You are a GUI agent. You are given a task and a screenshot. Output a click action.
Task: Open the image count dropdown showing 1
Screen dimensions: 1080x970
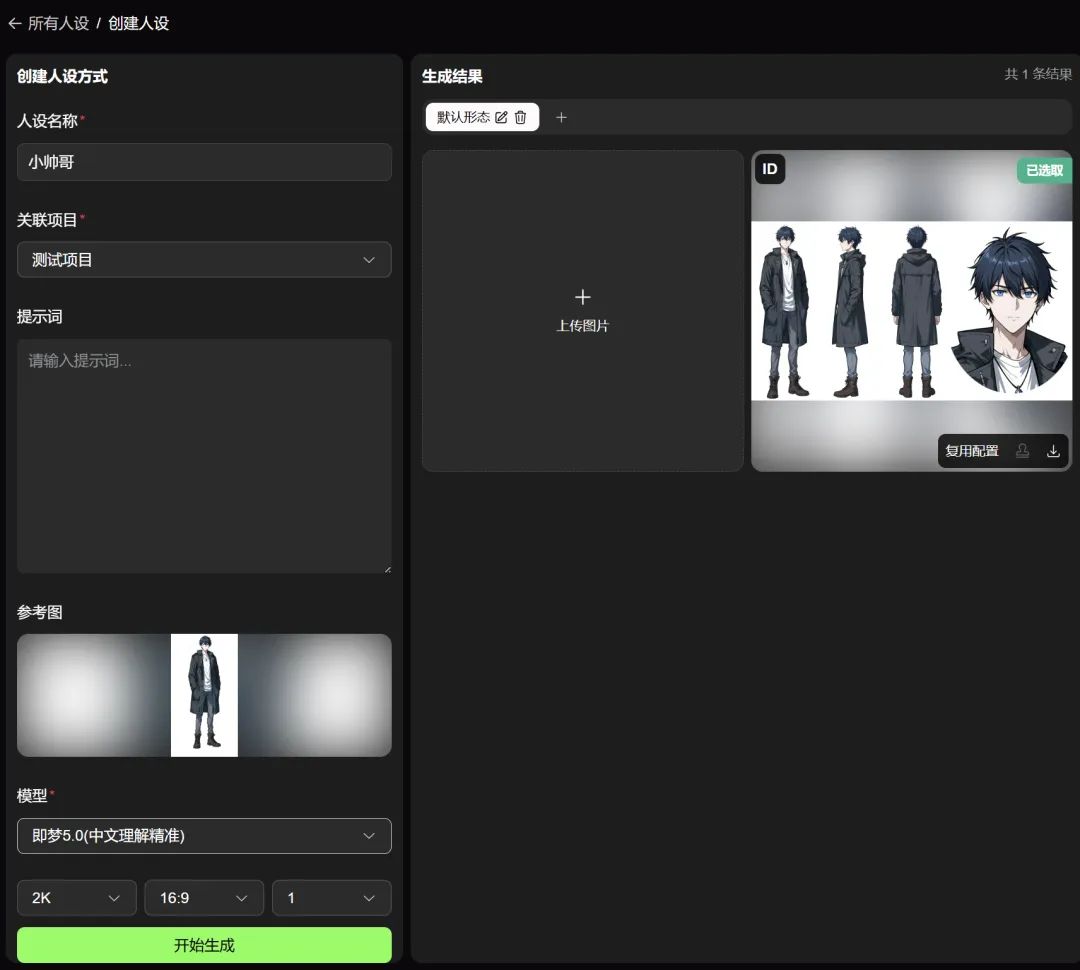331,898
